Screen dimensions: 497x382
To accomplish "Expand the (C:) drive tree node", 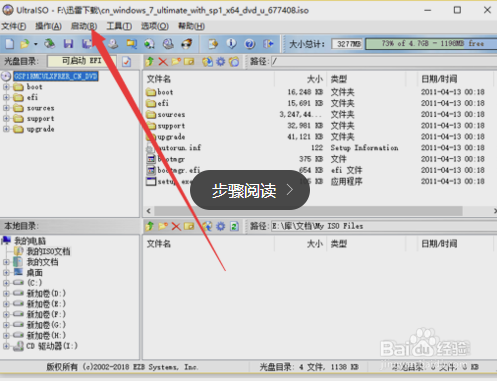I will 6,283.
